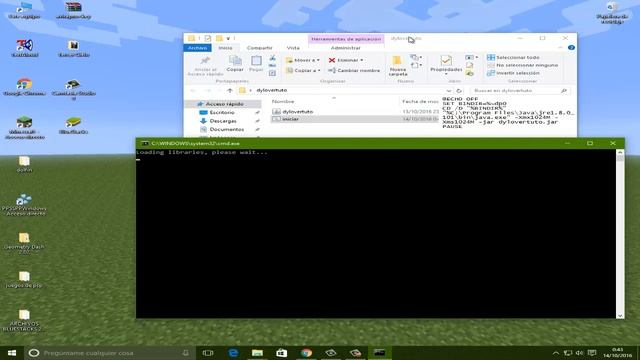
Task: Launch Microsoft Edge from the taskbar
Action: 233,353
